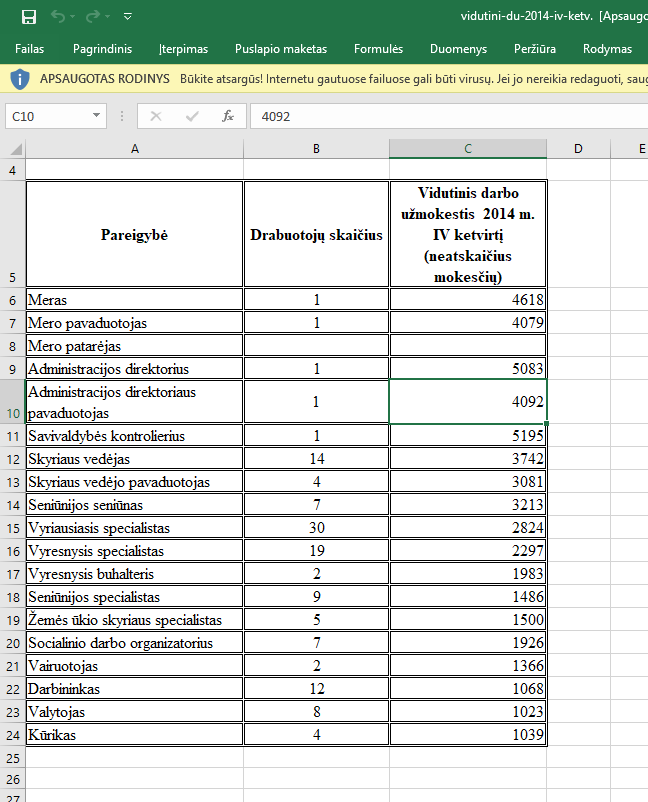Image resolution: width=648 pixels, height=802 pixels.
Task: Click the formula bar Cancel X icon
Action: point(155,116)
